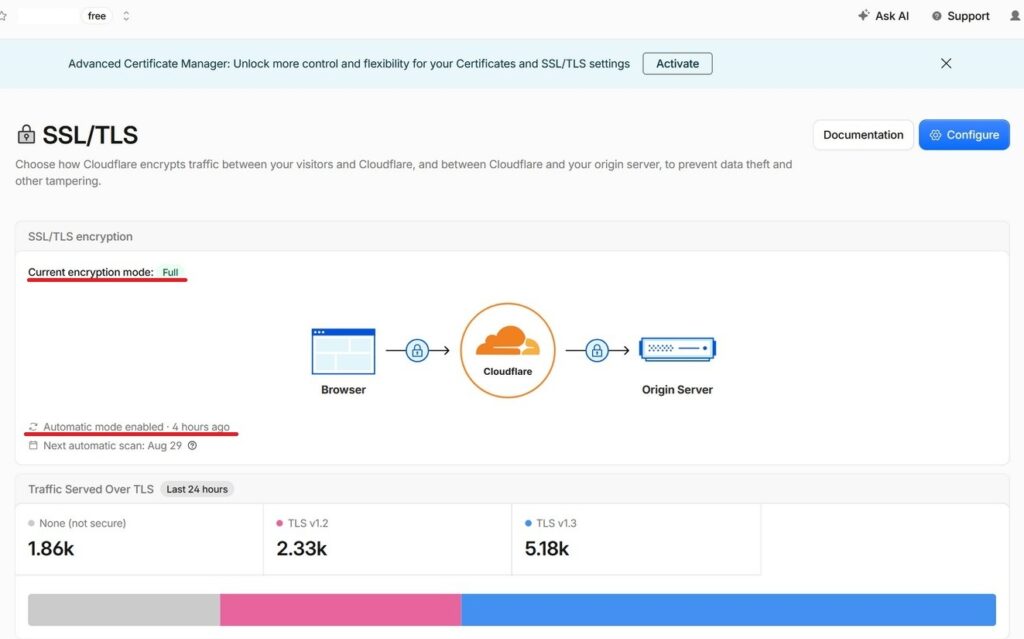Click the Browser window icon in diagram
Image resolution: width=1024 pixels, height=639 pixels.
tap(344, 351)
